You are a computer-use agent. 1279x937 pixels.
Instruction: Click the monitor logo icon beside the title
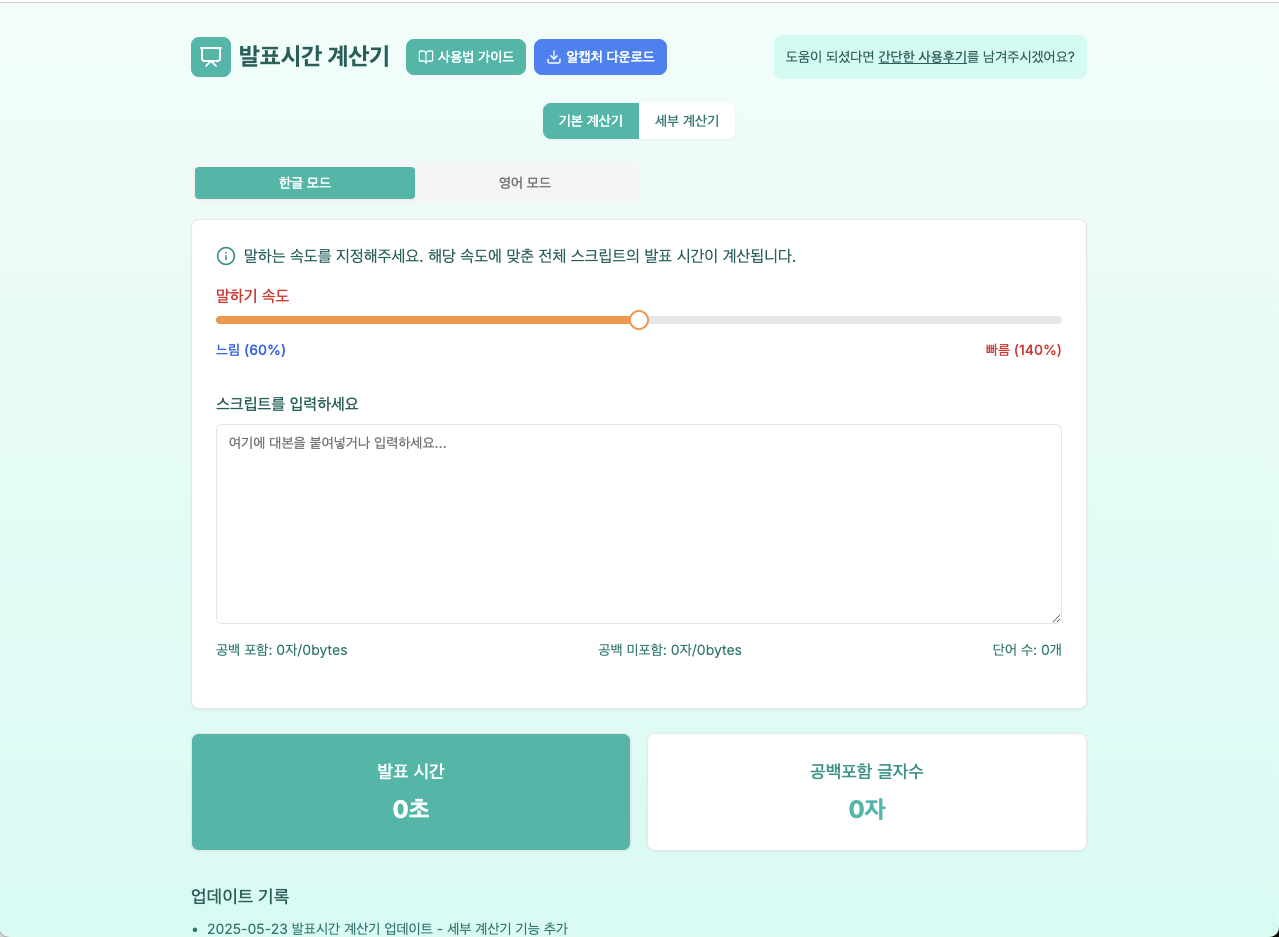(x=211, y=56)
